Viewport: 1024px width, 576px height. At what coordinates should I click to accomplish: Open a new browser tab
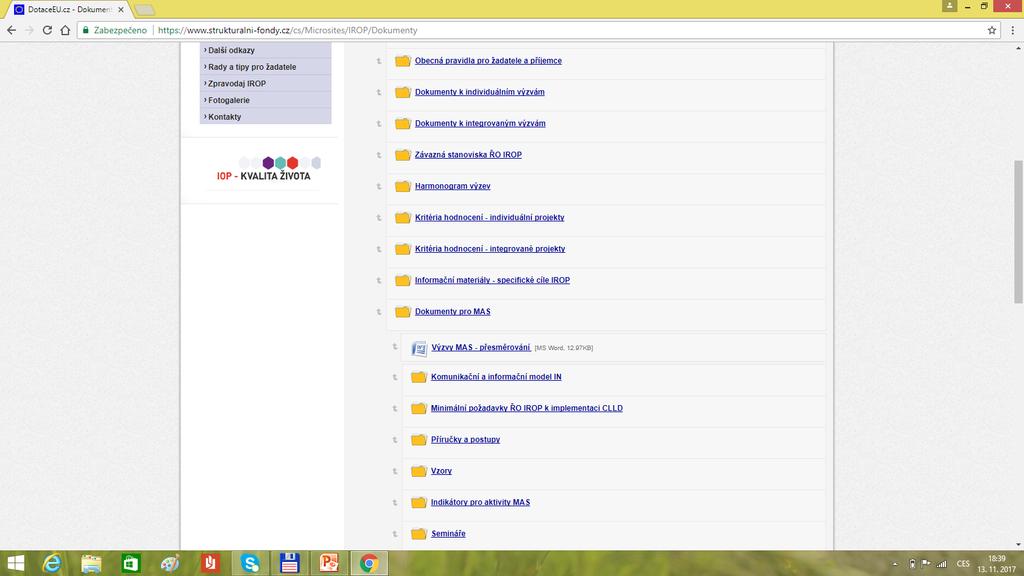144,10
